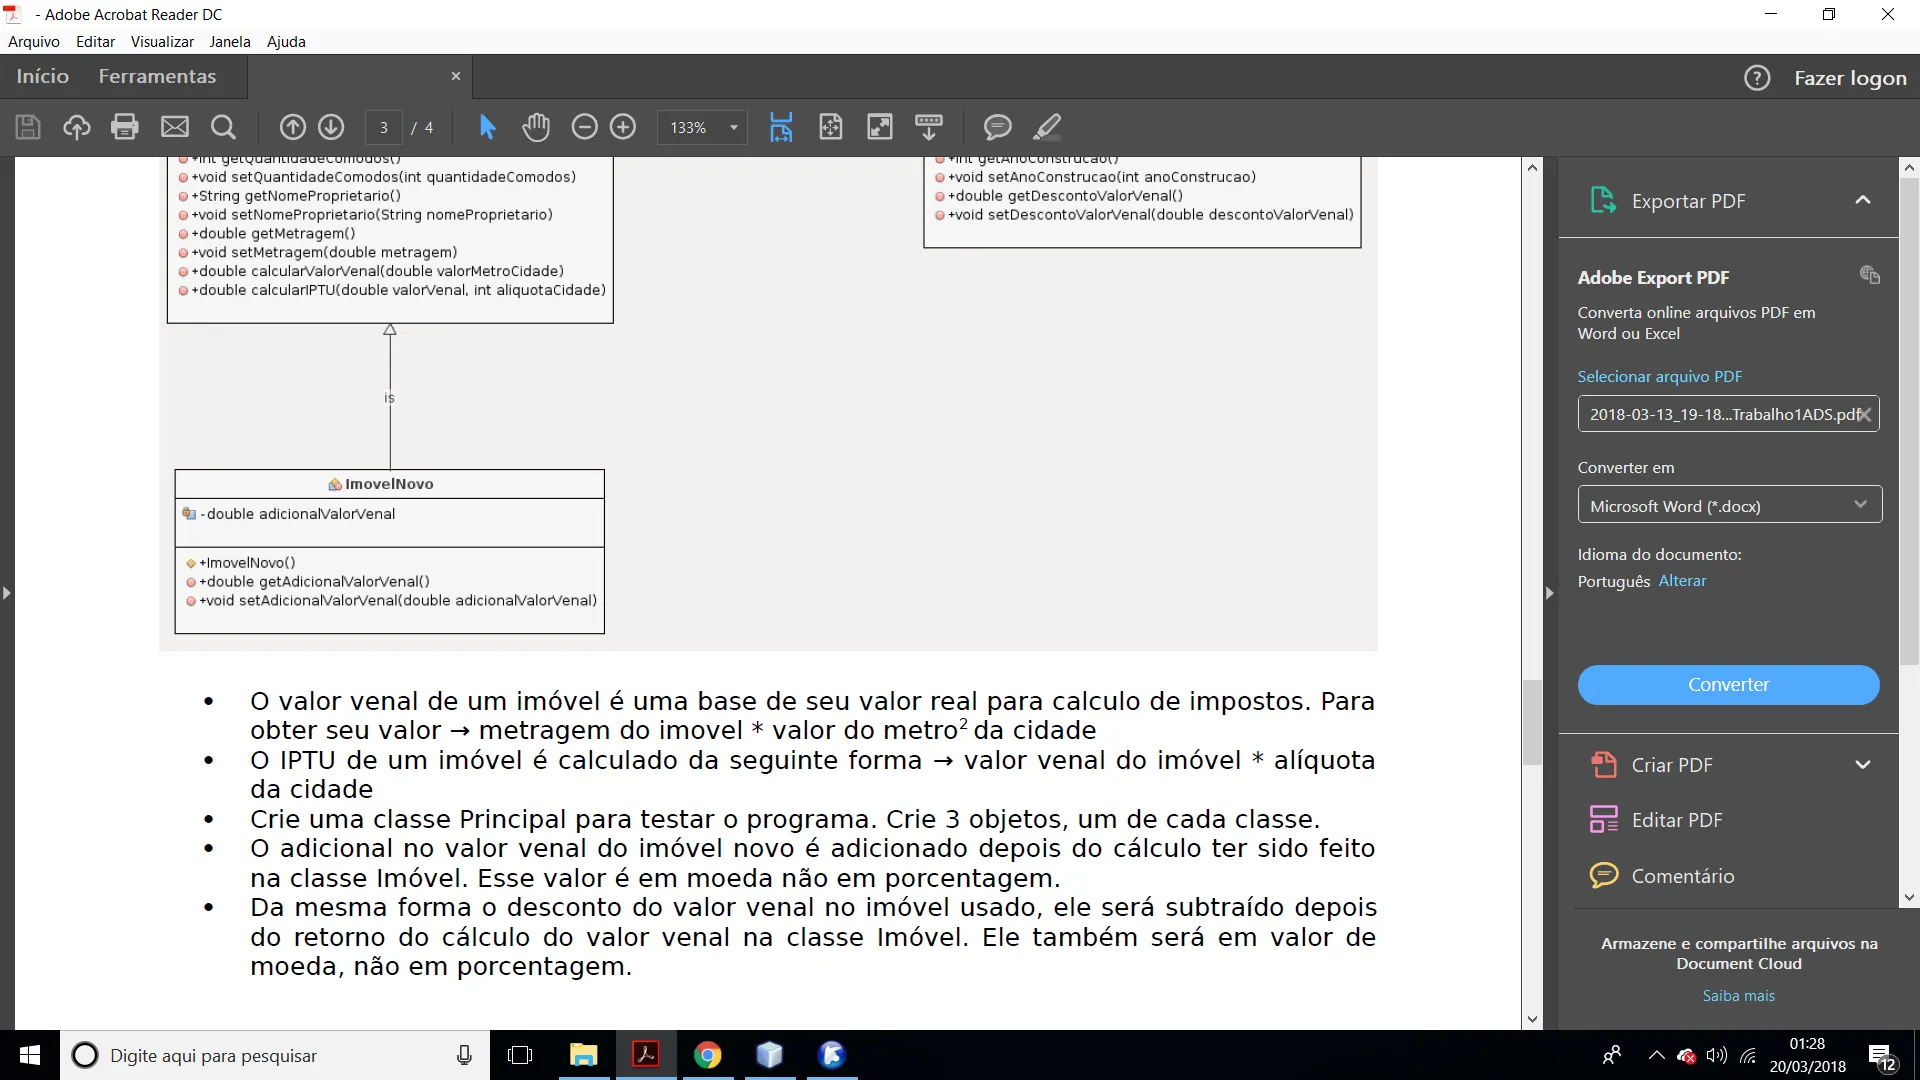The width and height of the screenshot is (1920, 1080).
Task: Collapse the Exportar PDF section
Action: pyautogui.click(x=1862, y=200)
